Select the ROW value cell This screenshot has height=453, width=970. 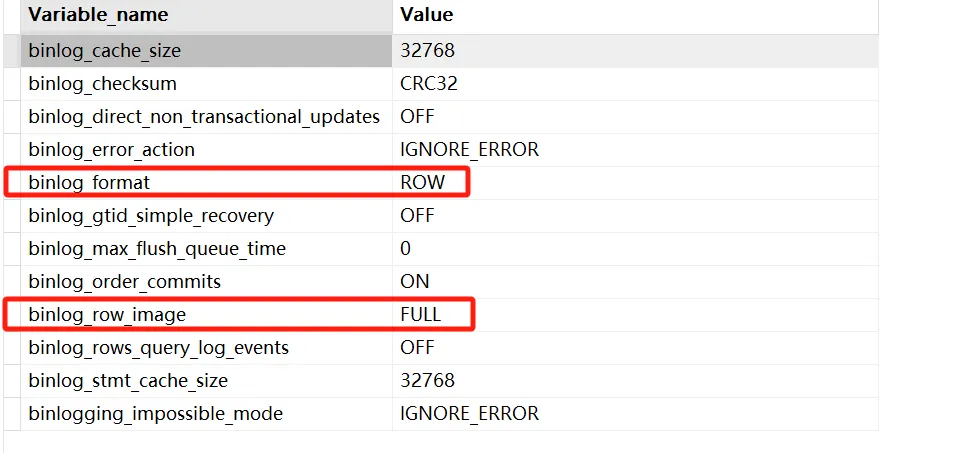point(422,183)
